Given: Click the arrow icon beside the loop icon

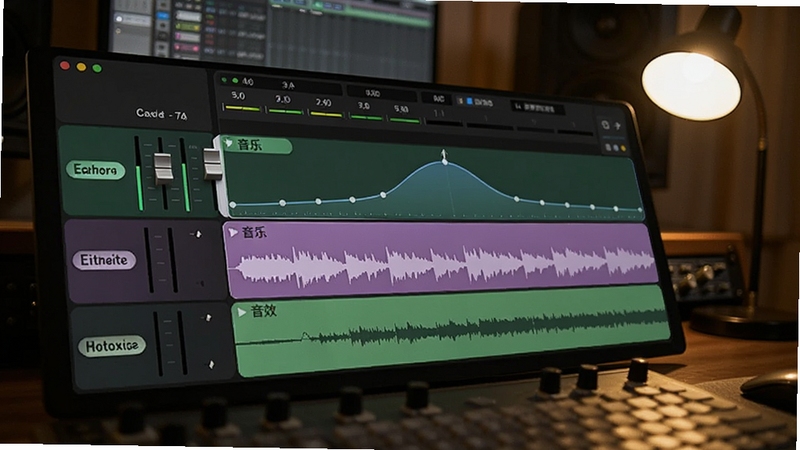Looking at the screenshot, I should (617, 126).
